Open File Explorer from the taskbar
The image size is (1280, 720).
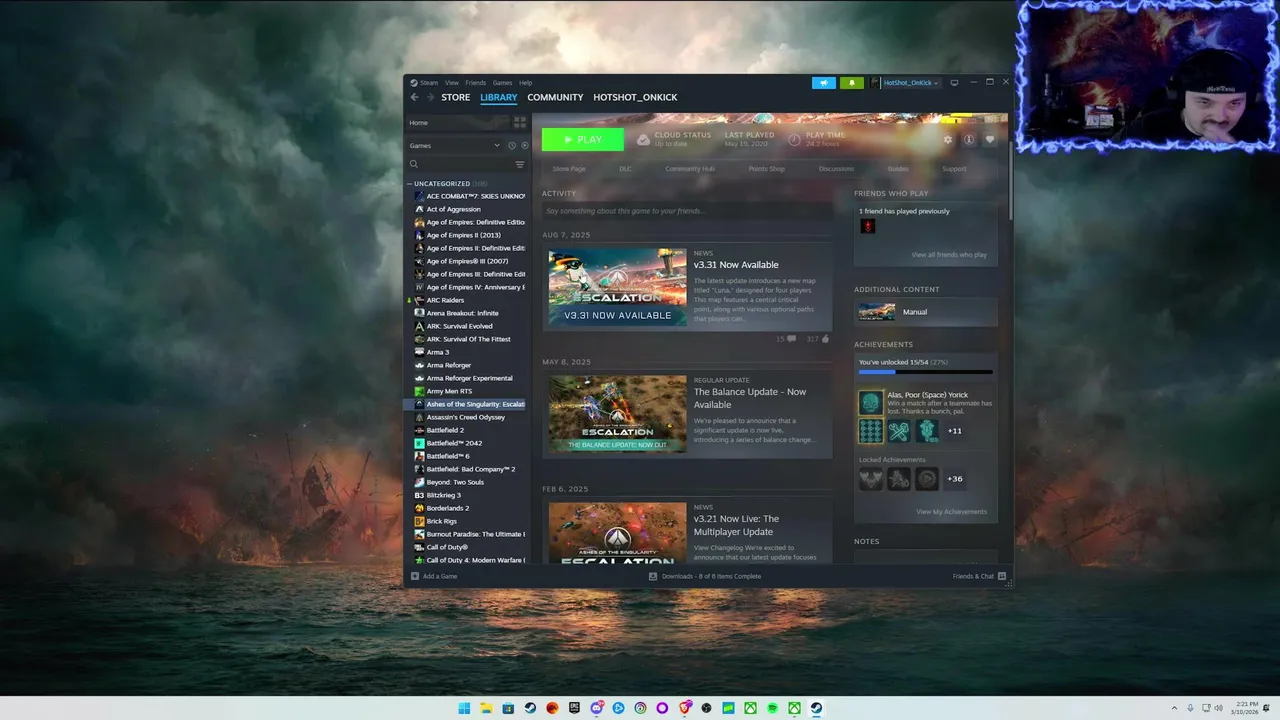pos(486,708)
